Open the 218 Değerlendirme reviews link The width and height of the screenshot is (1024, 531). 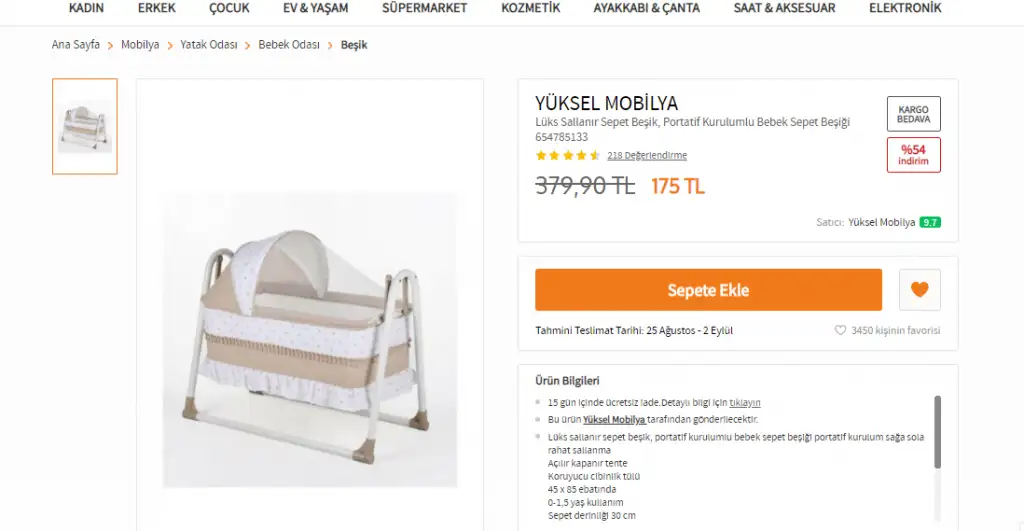[647, 155]
